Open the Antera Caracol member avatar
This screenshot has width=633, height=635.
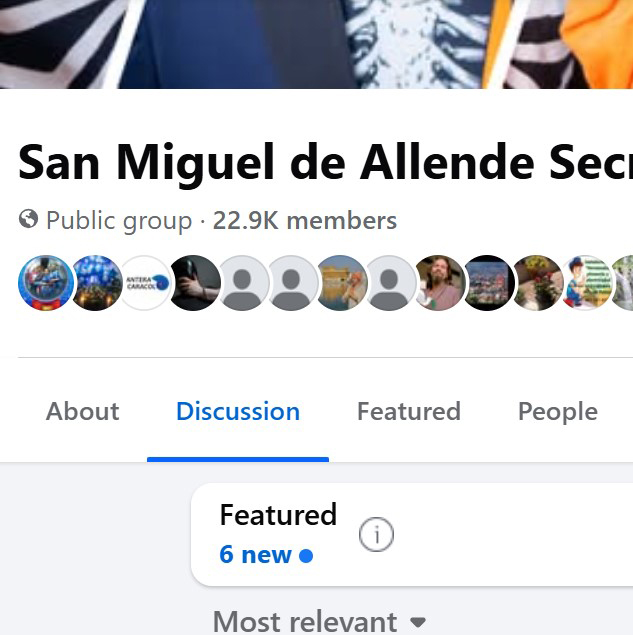pos(146,283)
